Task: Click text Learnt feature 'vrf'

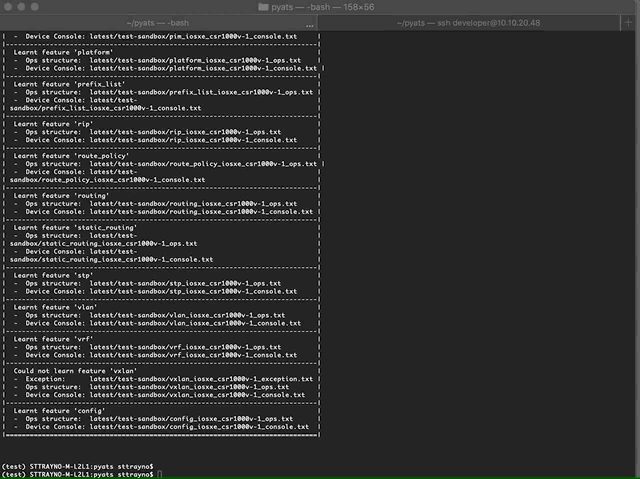Action: (x=53, y=339)
